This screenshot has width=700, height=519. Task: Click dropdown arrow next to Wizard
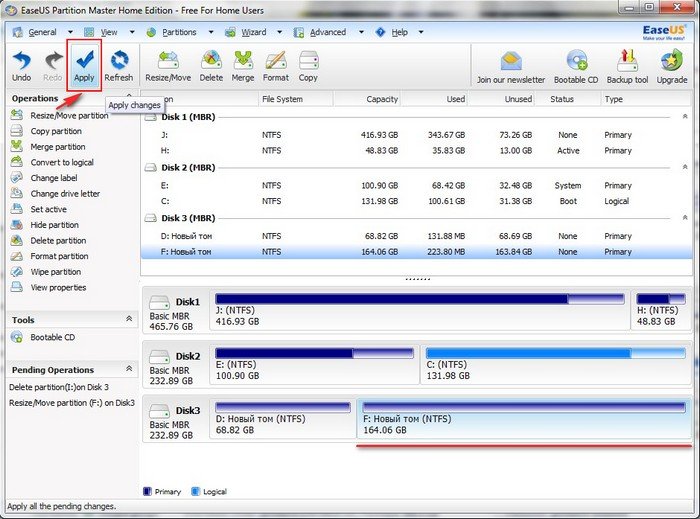(279, 32)
